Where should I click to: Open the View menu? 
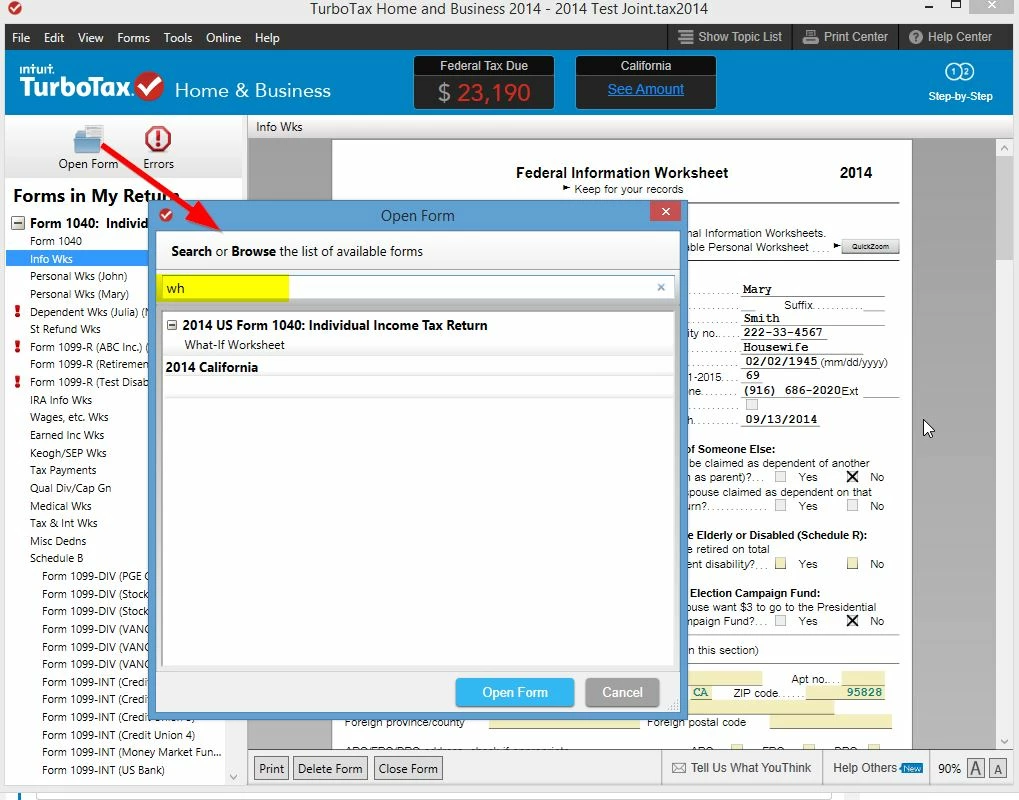(x=90, y=38)
